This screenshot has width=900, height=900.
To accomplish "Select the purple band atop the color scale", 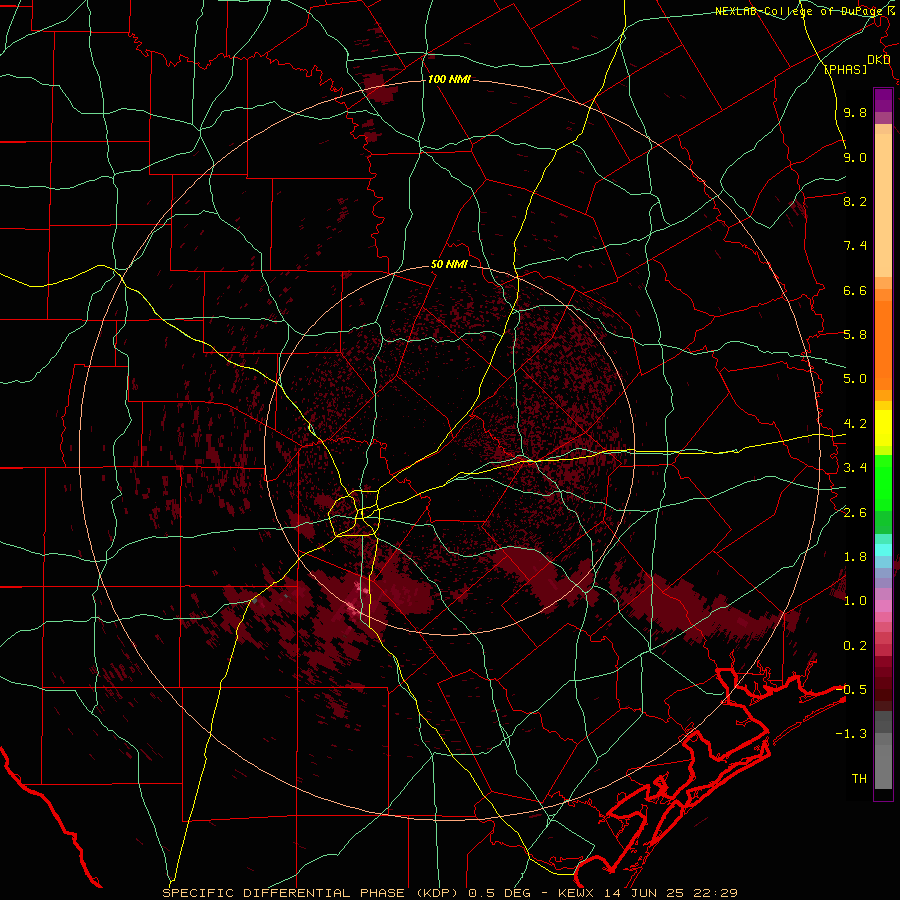I will pyautogui.click(x=883, y=100).
